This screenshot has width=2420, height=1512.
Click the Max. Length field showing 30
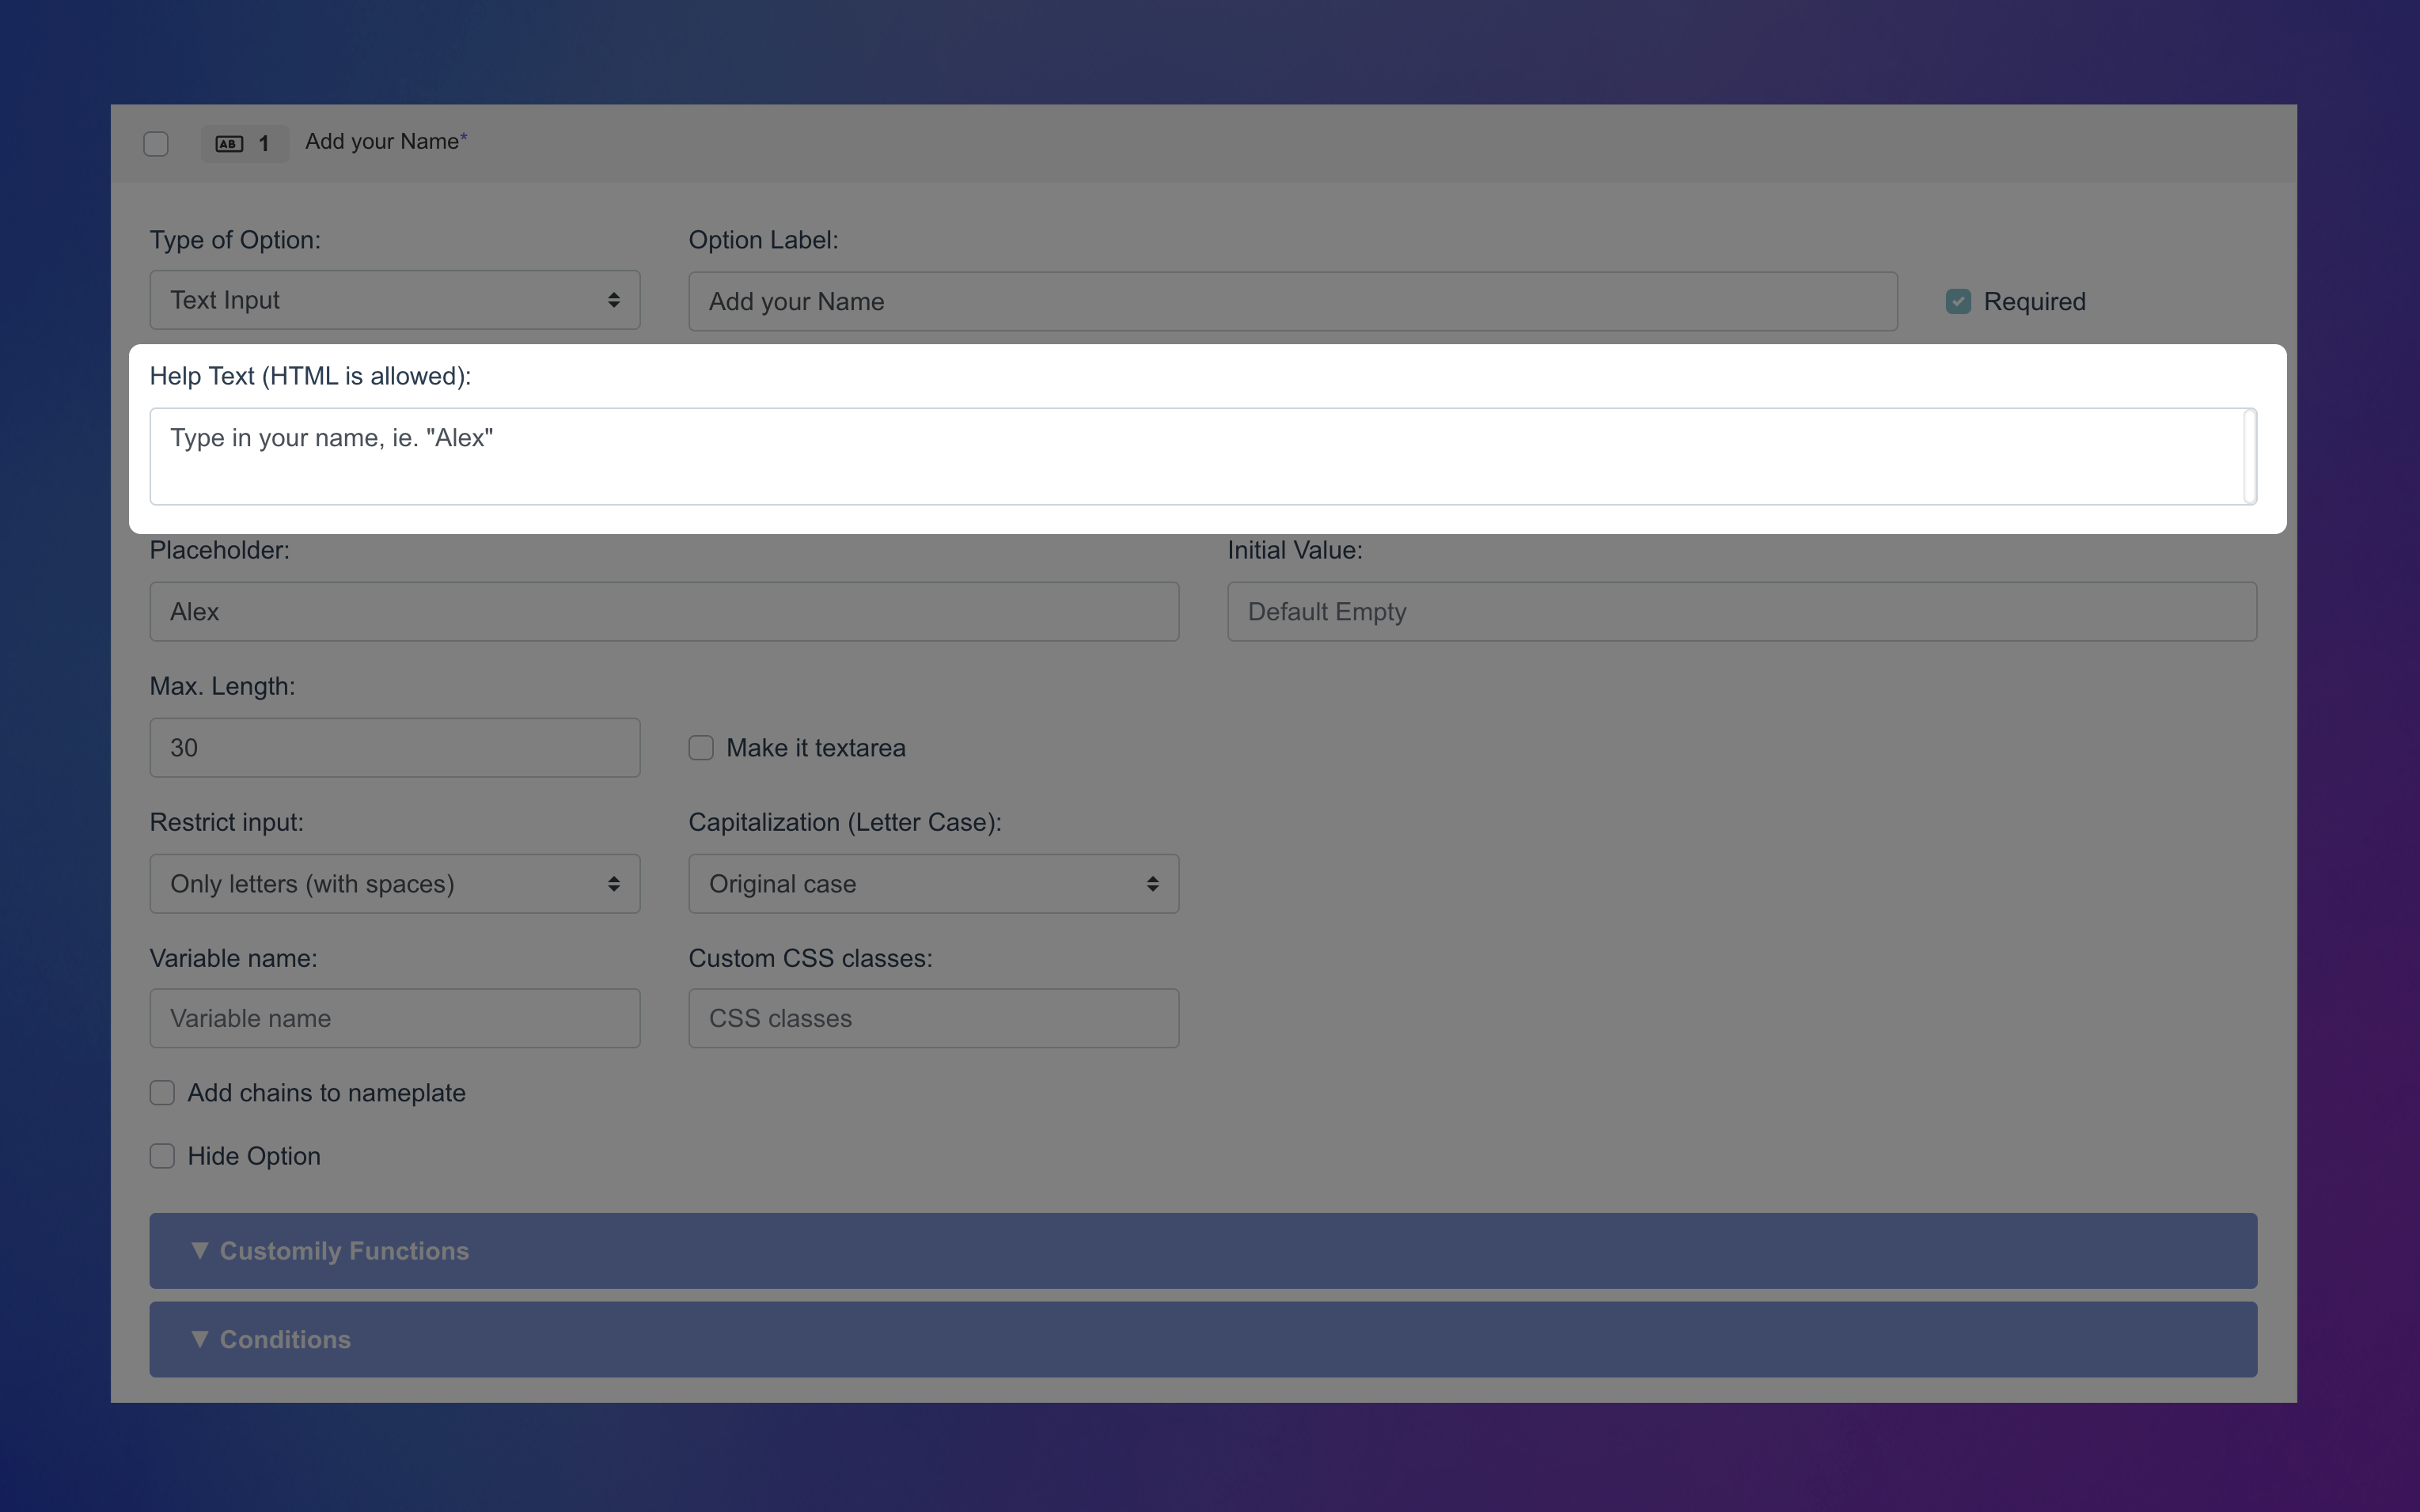click(394, 748)
